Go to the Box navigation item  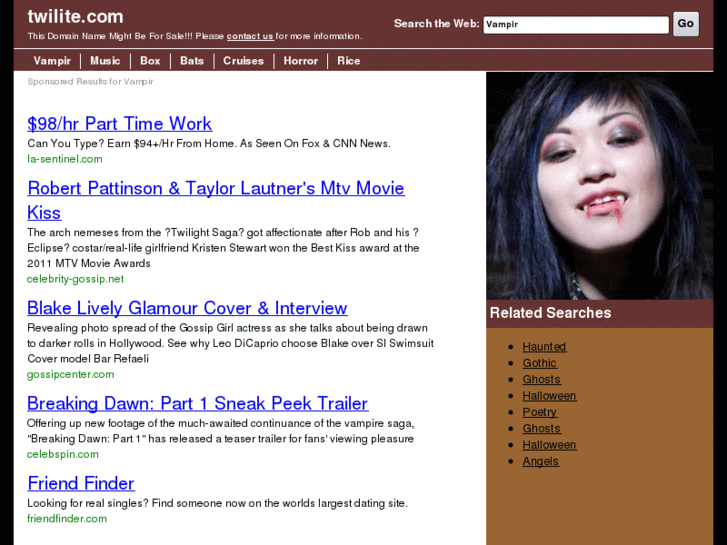tap(150, 61)
